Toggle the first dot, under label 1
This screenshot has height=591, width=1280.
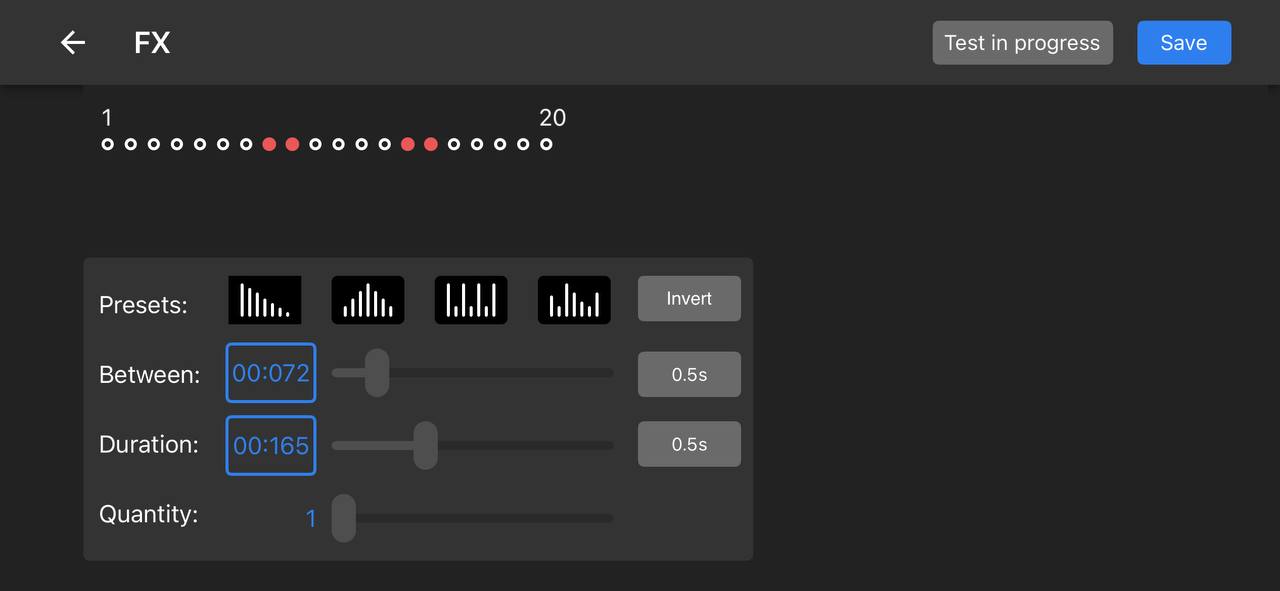tap(108, 144)
